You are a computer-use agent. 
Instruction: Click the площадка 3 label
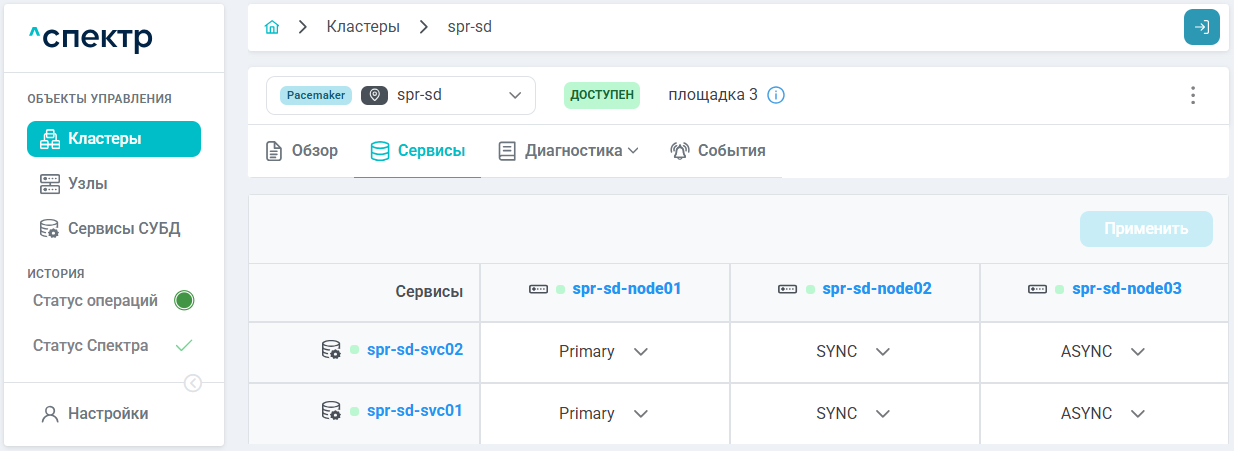click(713, 95)
